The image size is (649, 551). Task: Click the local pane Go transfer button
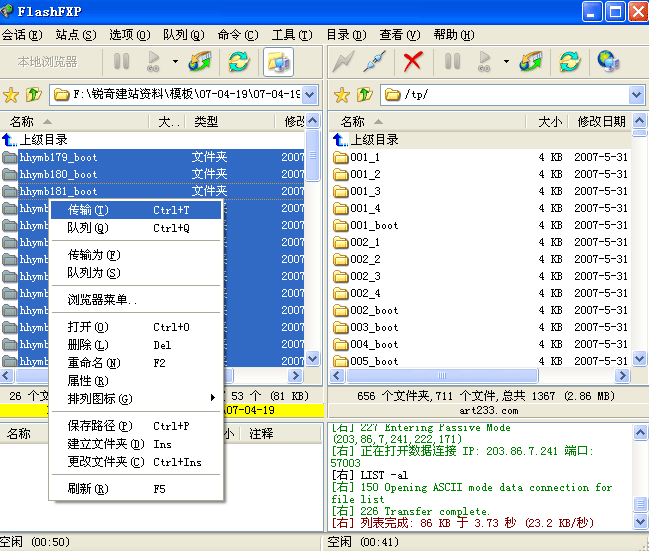[154, 61]
